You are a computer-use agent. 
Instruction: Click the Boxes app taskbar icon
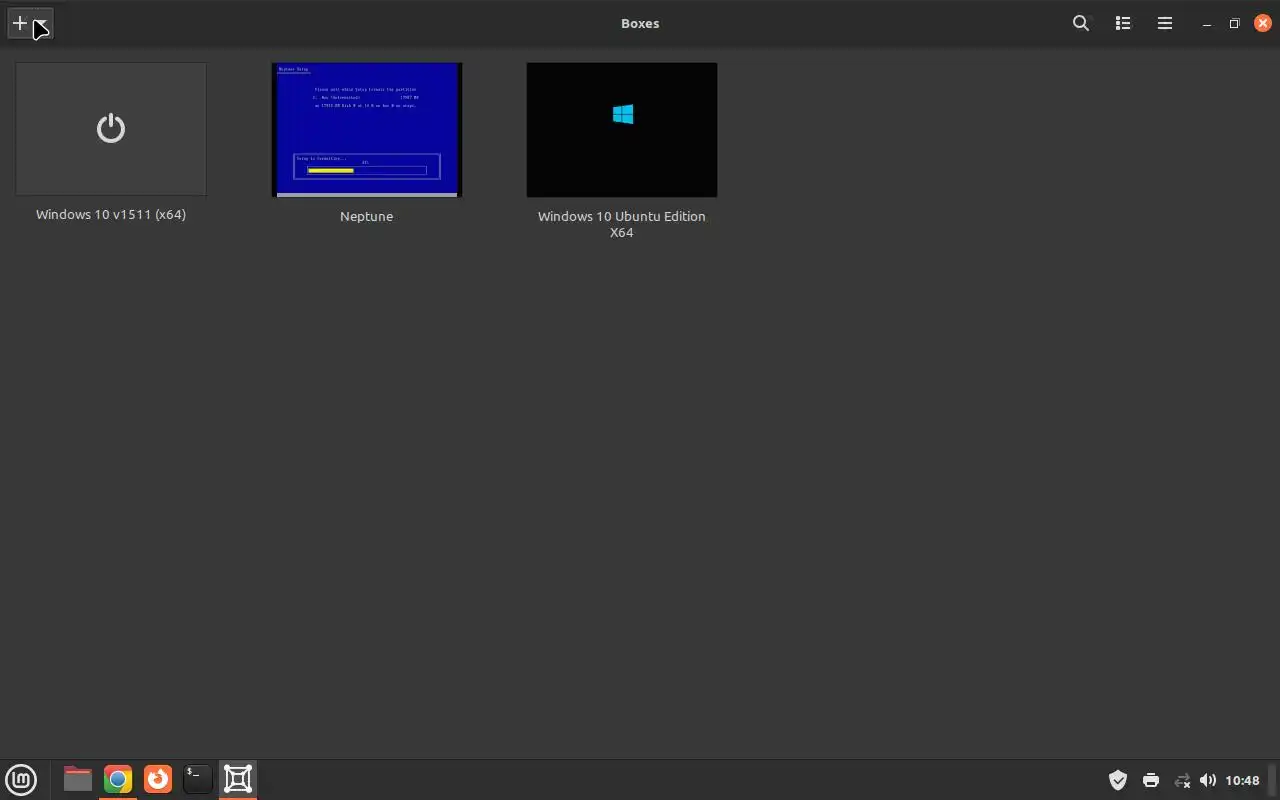[x=238, y=779]
